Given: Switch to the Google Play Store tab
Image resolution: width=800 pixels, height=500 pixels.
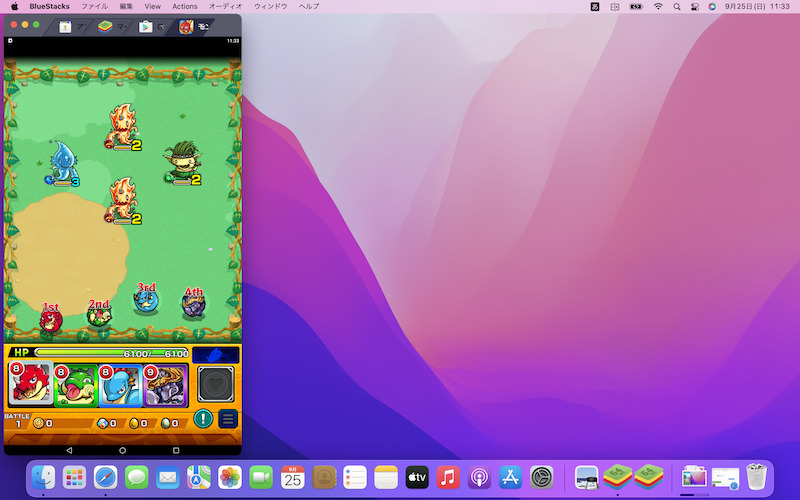Looking at the screenshot, I should tap(146, 27).
